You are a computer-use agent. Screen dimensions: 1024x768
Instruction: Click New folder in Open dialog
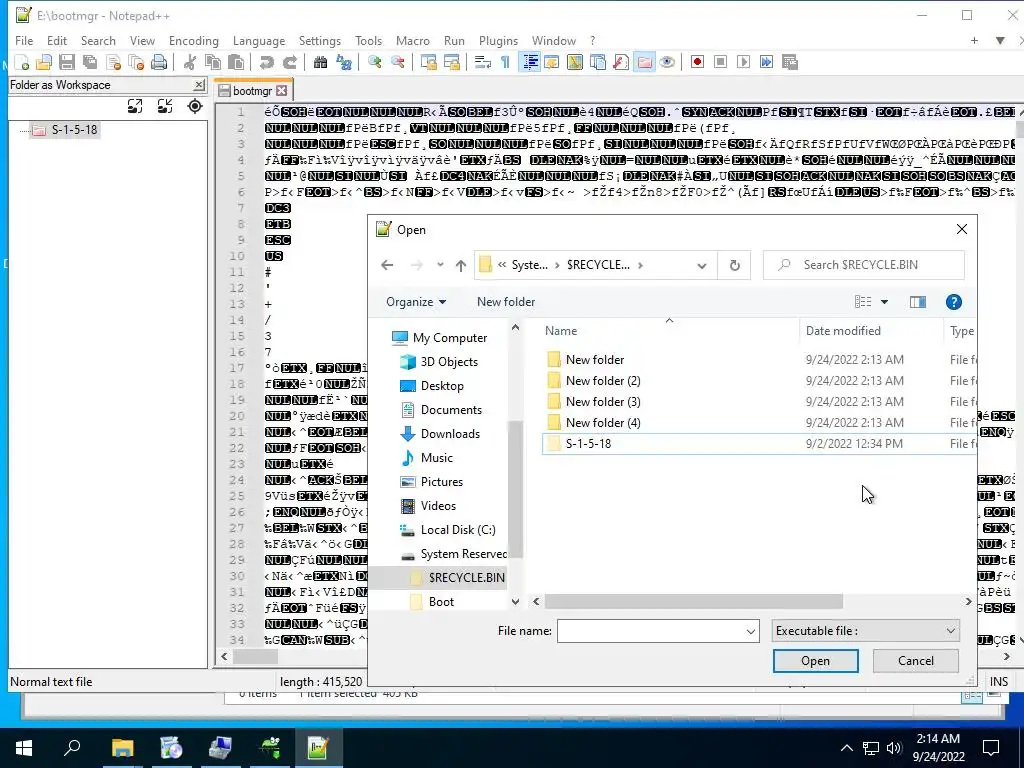coord(506,302)
